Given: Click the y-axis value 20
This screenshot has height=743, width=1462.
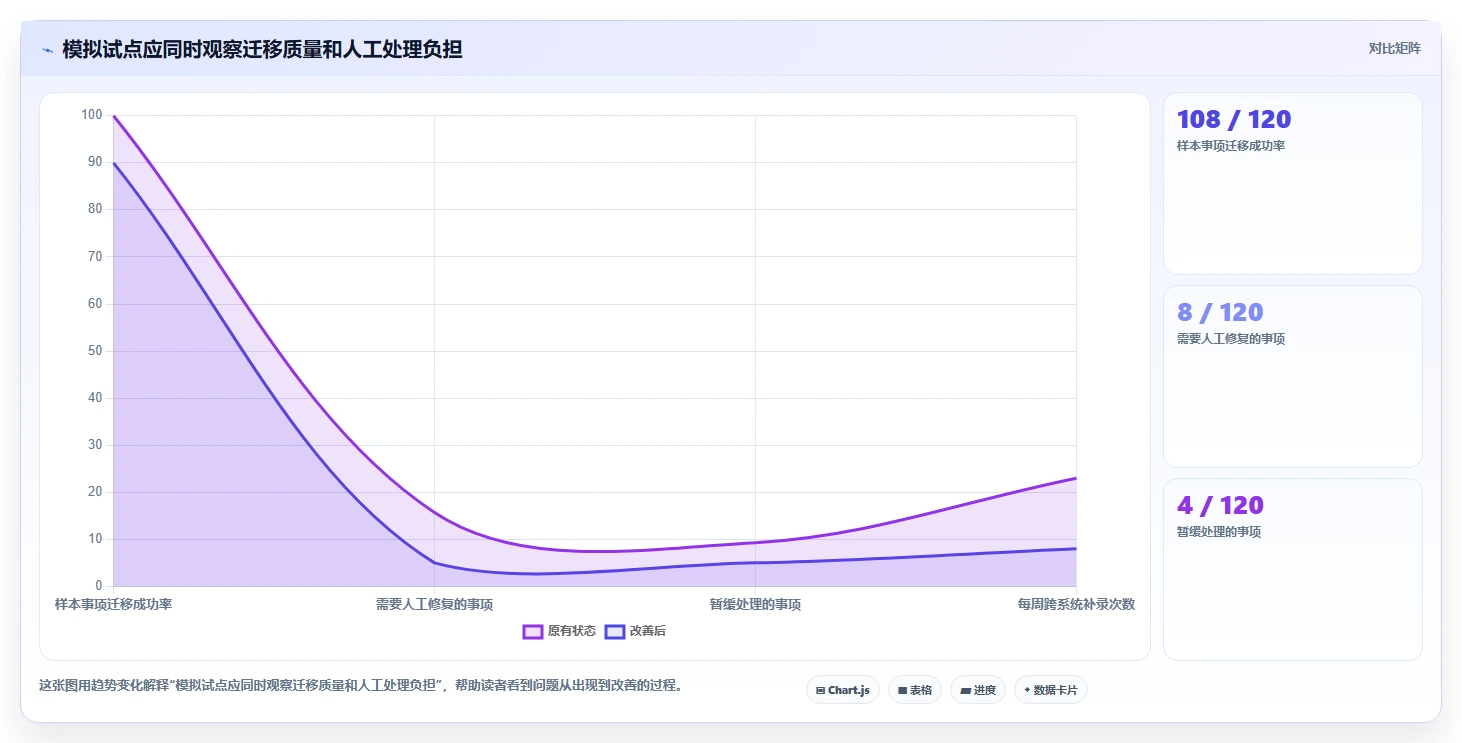Looking at the screenshot, I should tap(95, 492).
